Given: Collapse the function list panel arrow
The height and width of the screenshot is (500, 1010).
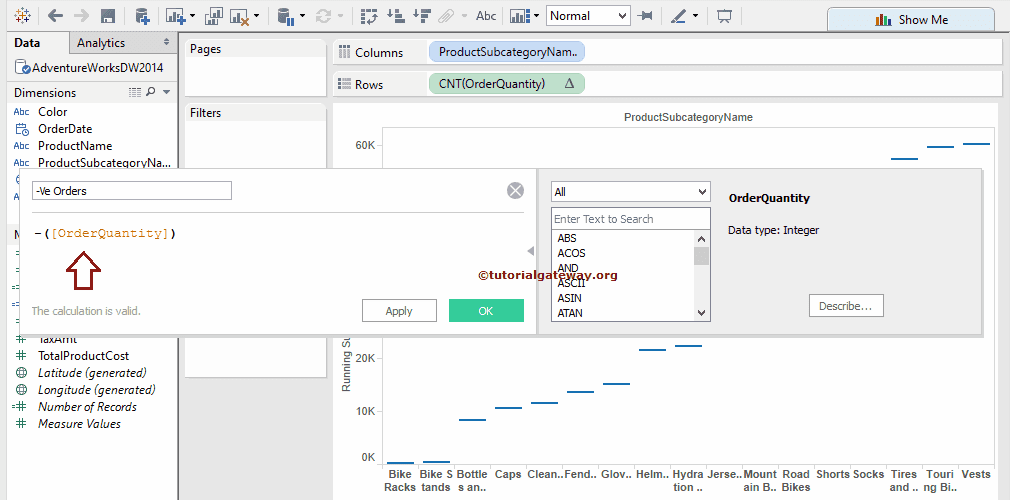Looking at the screenshot, I should (x=531, y=251).
